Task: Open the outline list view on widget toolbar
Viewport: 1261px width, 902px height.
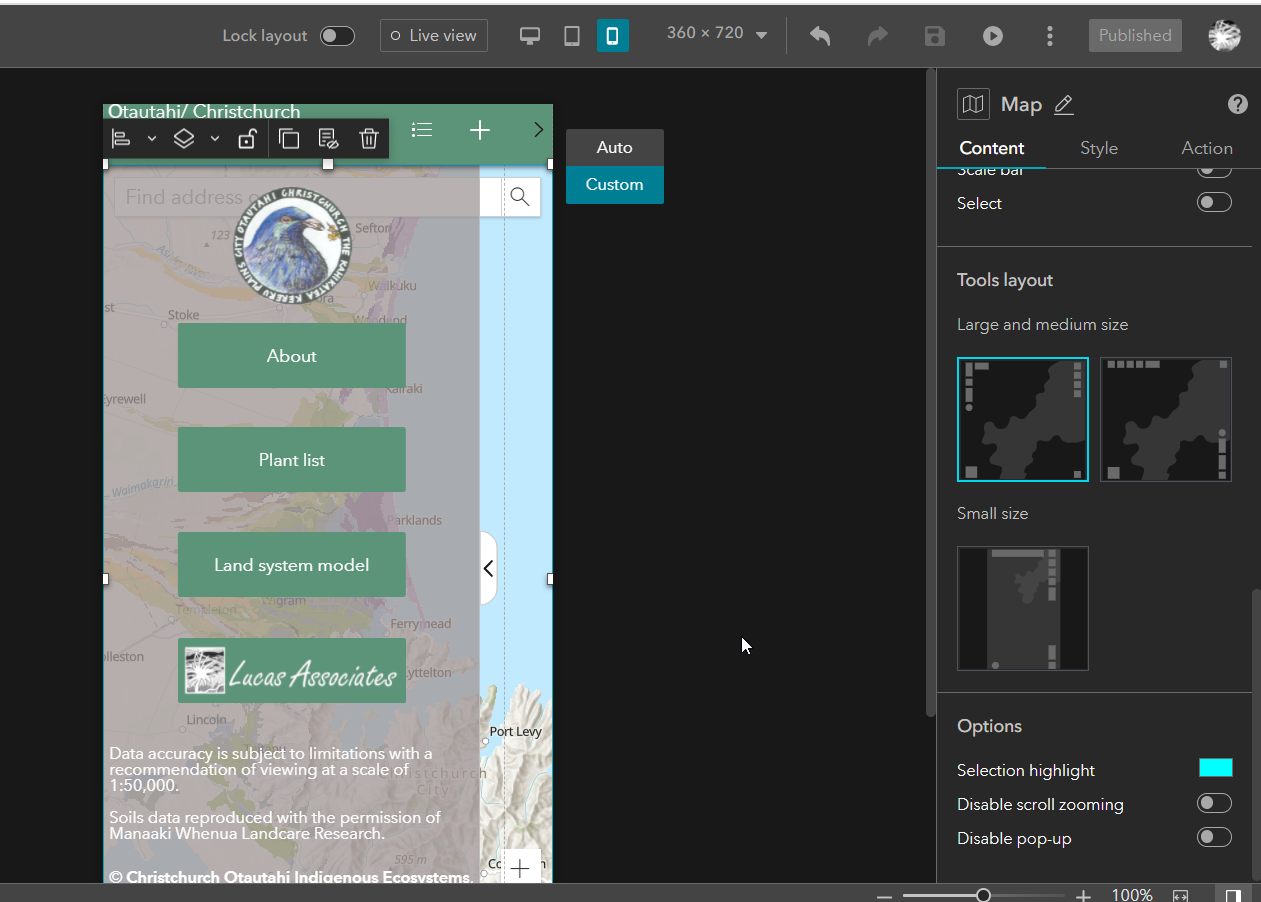Action: [421, 130]
